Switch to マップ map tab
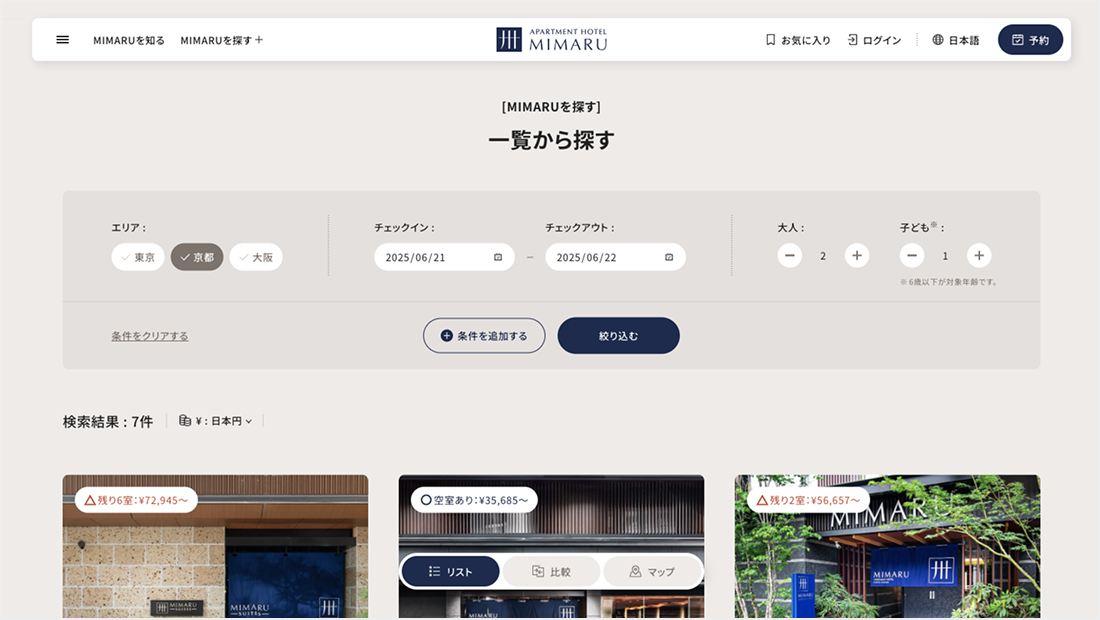The width and height of the screenshot is (1100, 620). [x=652, y=572]
